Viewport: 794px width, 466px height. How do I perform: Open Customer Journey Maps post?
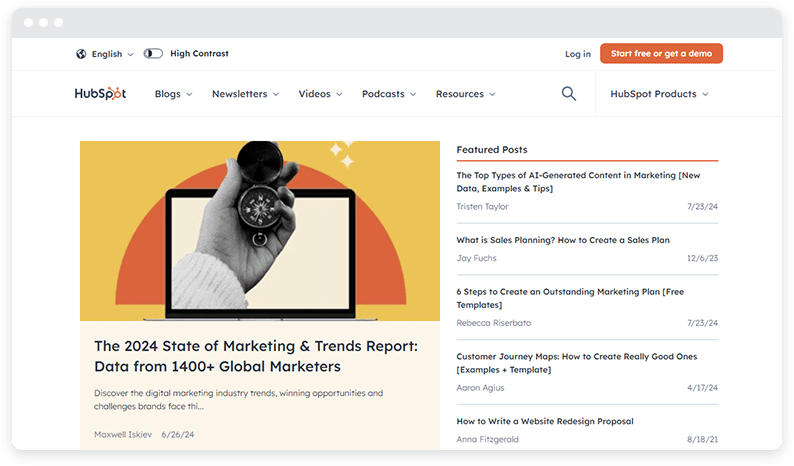coord(577,363)
